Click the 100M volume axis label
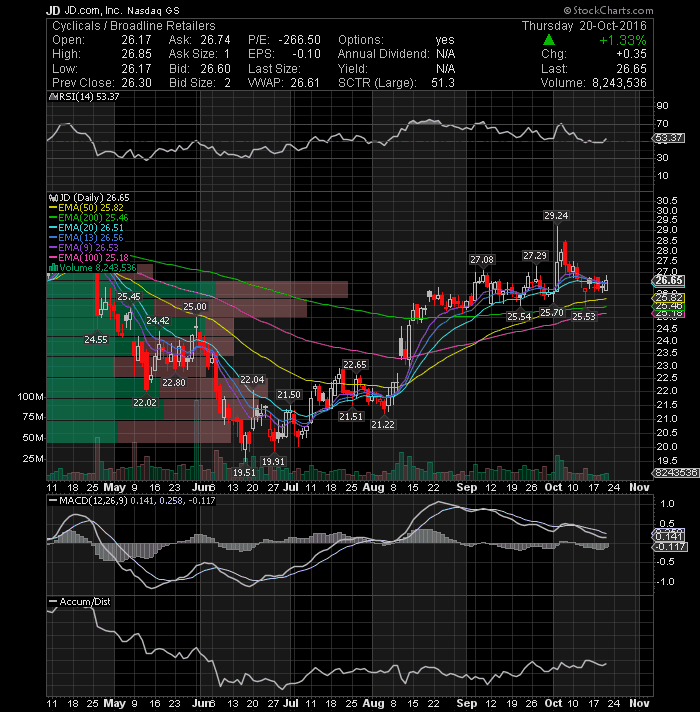Image resolution: width=700 pixels, height=712 pixels. coord(30,397)
